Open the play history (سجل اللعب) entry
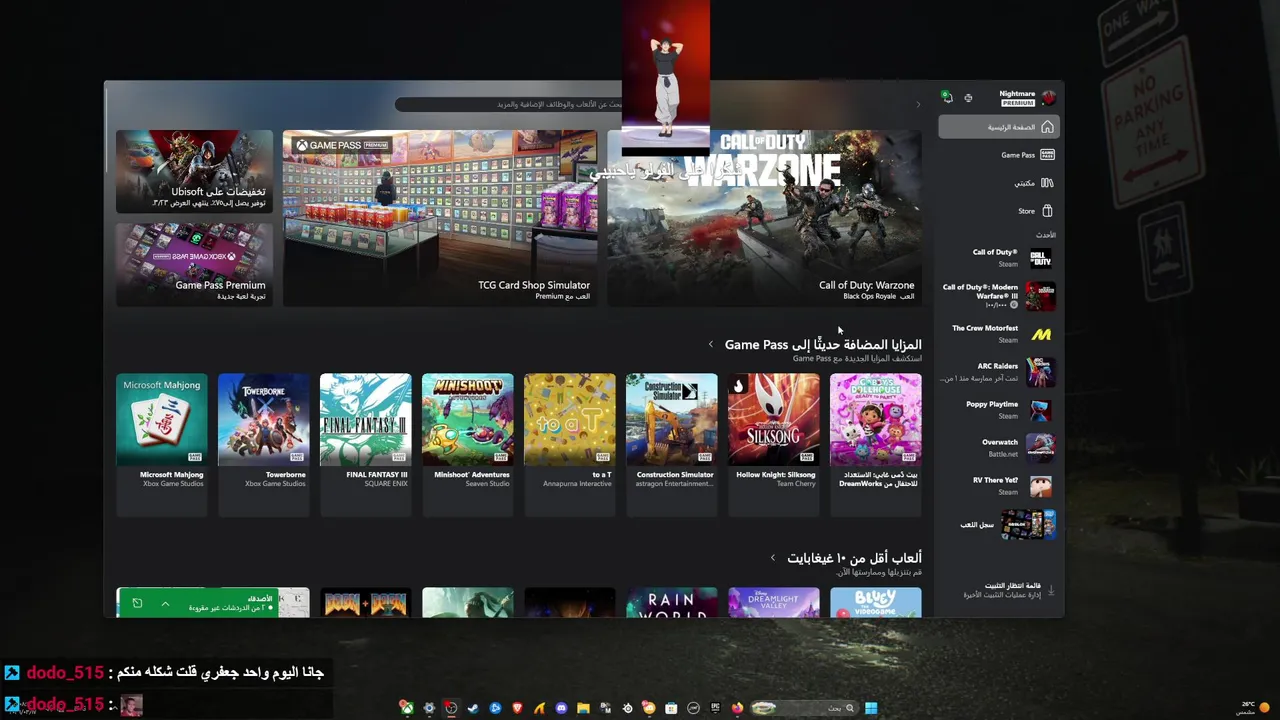This screenshot has width=1280, height=720. [998, 524]
